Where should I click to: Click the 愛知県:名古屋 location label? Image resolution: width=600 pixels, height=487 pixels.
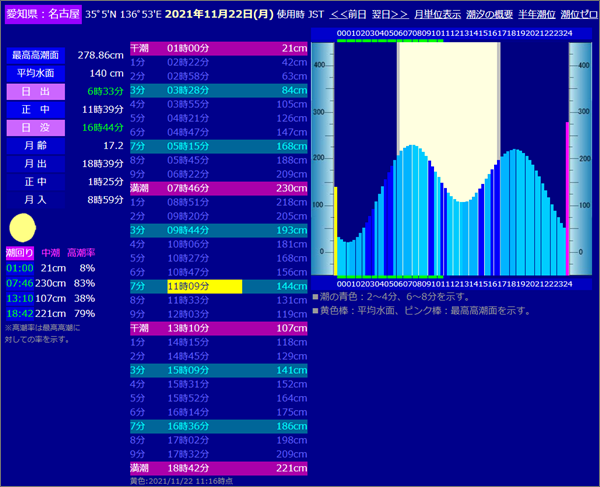43,15
